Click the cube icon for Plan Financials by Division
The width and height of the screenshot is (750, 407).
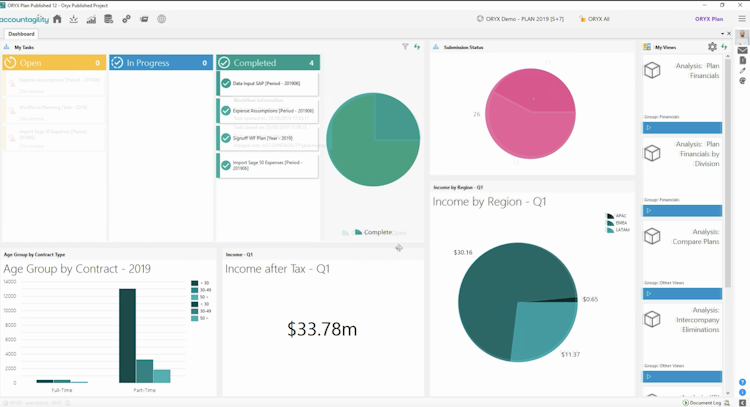[652, 153]
